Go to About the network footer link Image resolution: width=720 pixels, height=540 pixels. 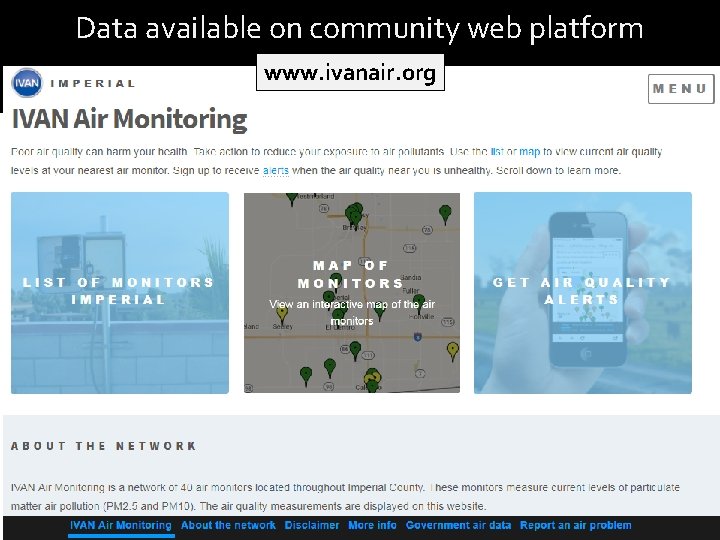click(228, 525)
